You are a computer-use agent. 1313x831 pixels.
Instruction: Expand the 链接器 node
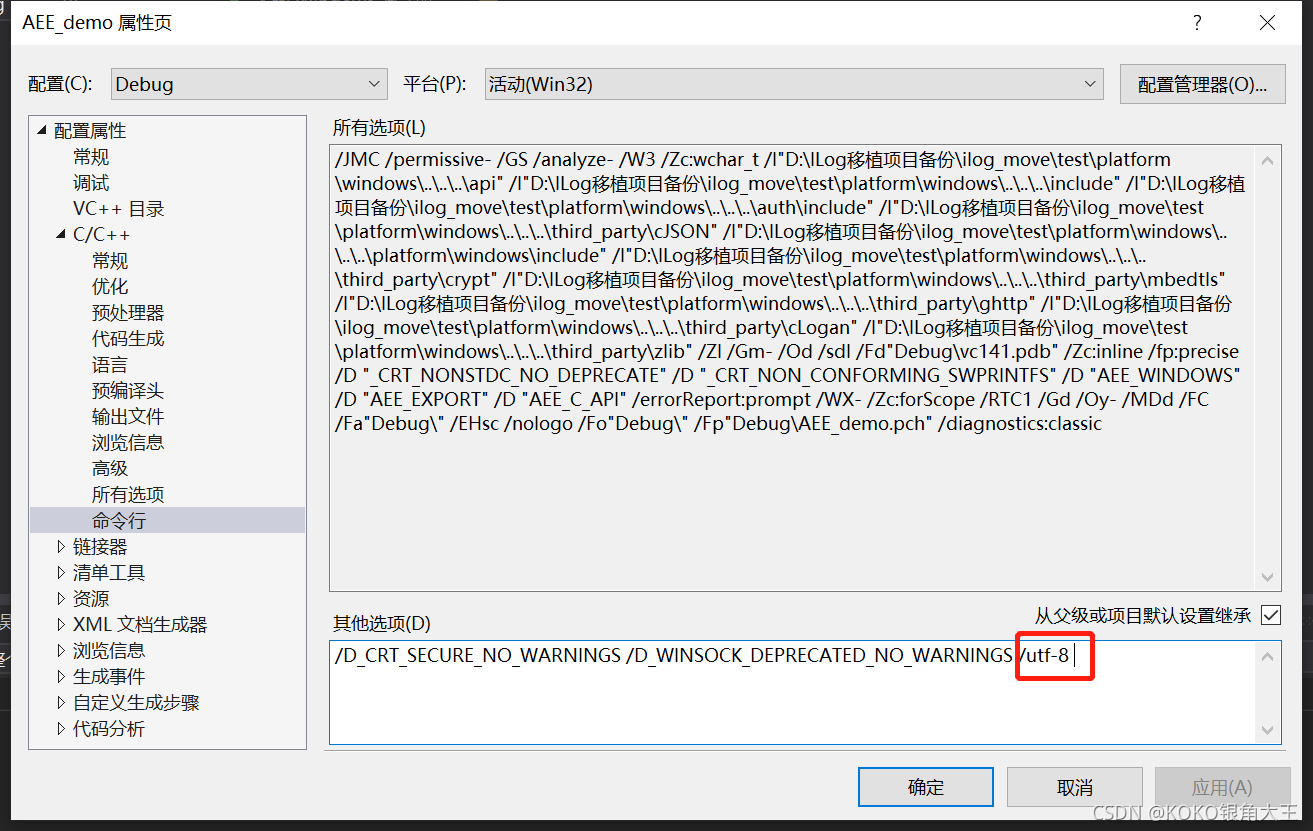click(x=61, y=547)
